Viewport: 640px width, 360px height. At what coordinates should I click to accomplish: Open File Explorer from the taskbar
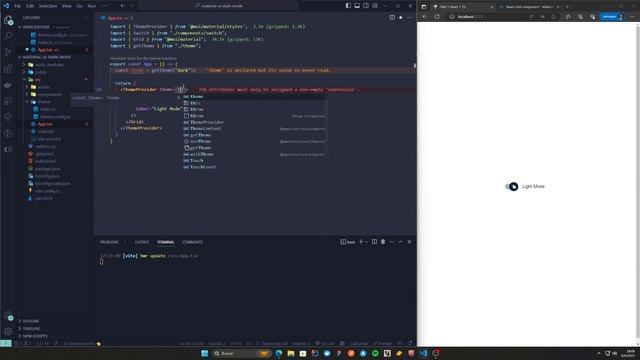[x=291, y=353]
